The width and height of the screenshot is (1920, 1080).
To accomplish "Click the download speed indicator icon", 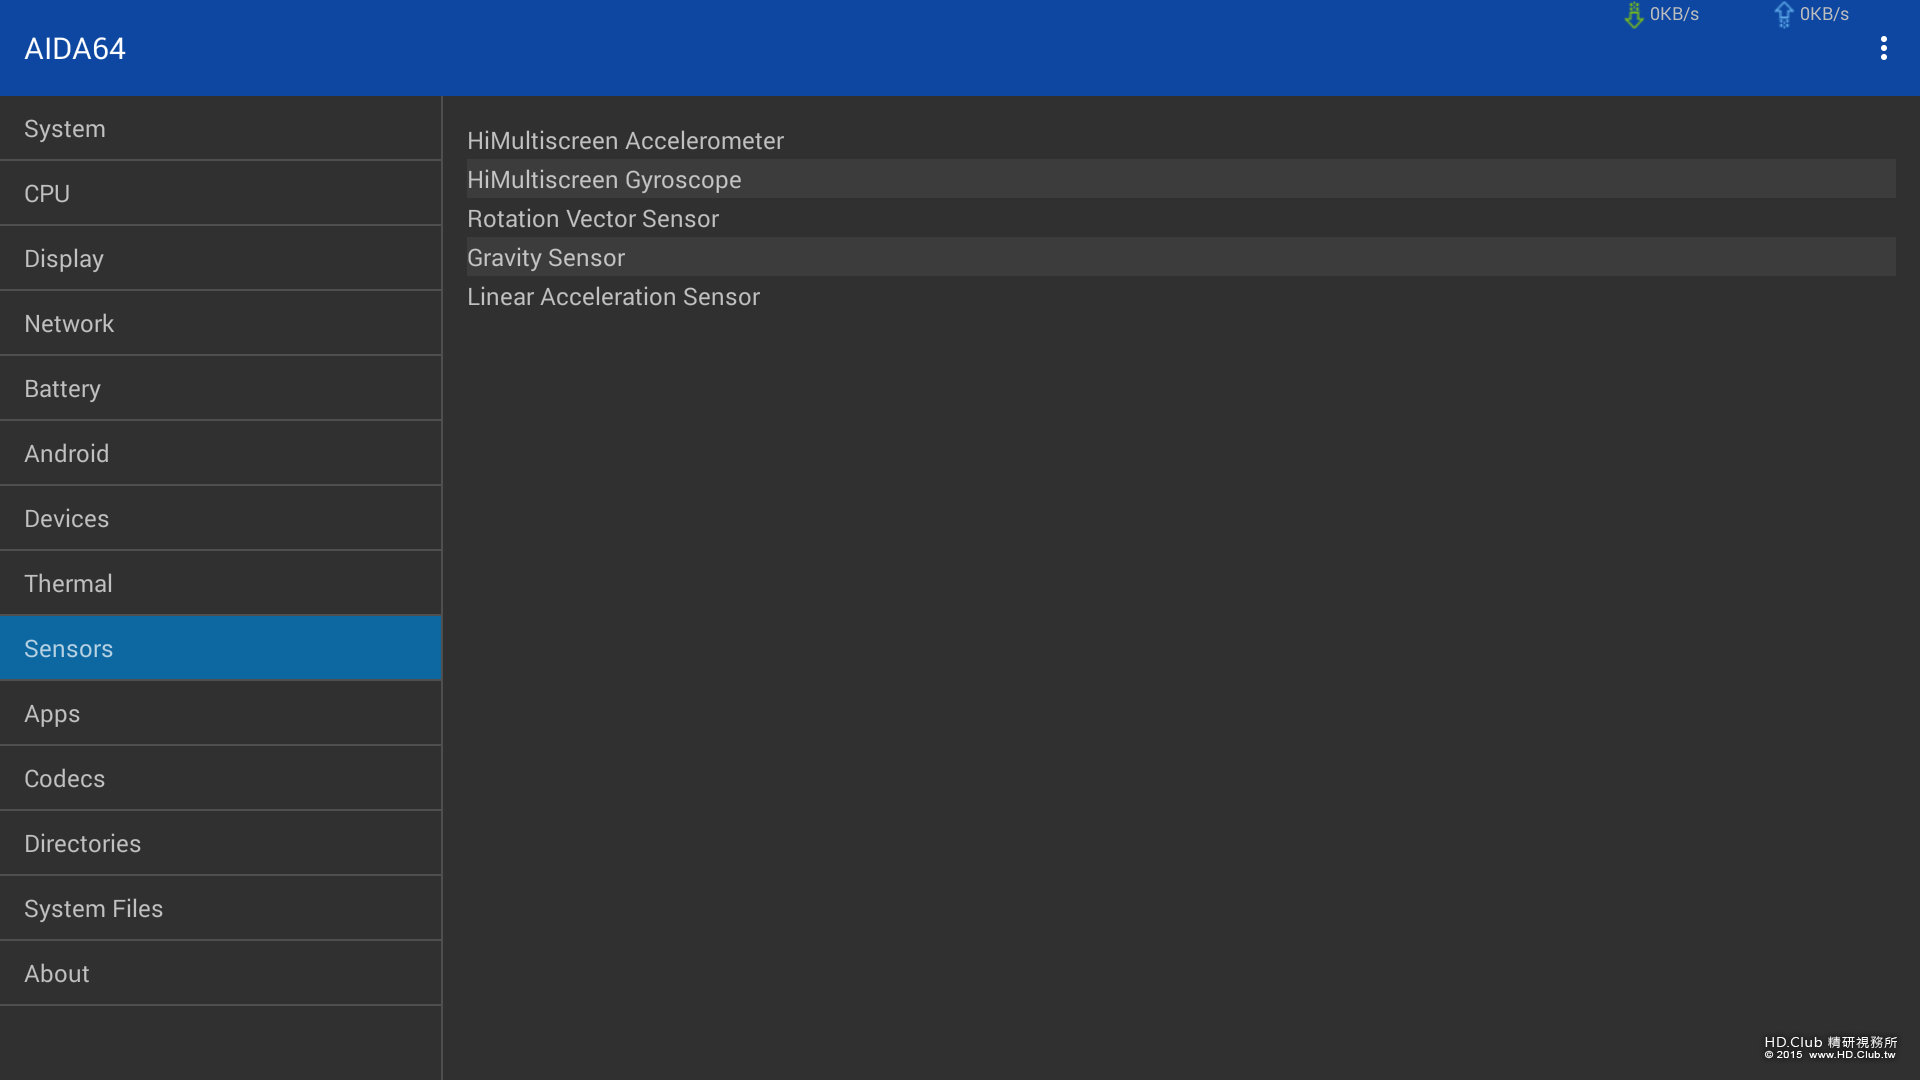I will tap(1634, 15).
